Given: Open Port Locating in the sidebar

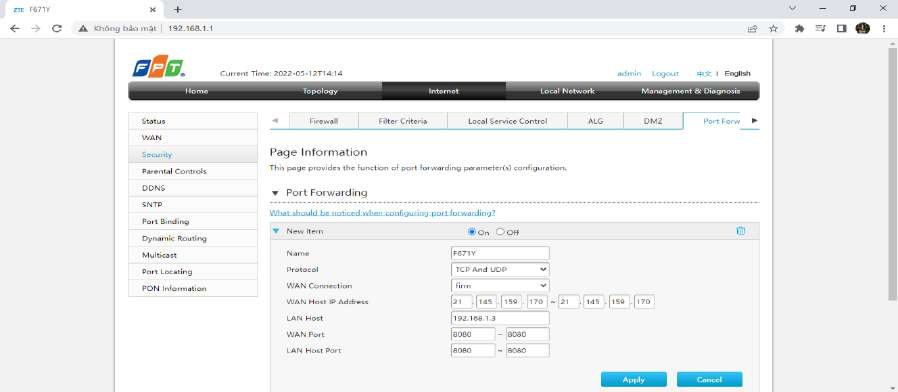Looking at the screenshot, I should [193, 271].
